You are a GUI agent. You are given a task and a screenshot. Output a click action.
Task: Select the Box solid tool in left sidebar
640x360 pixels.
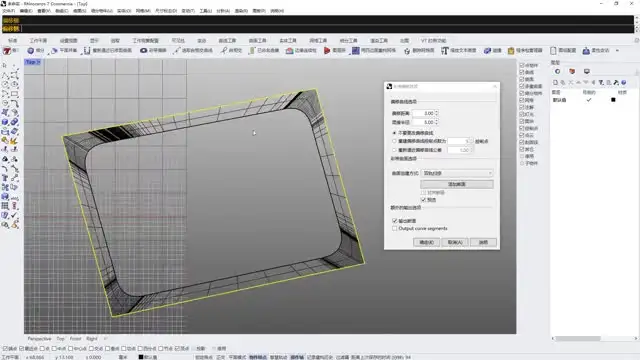click(5, 122)
